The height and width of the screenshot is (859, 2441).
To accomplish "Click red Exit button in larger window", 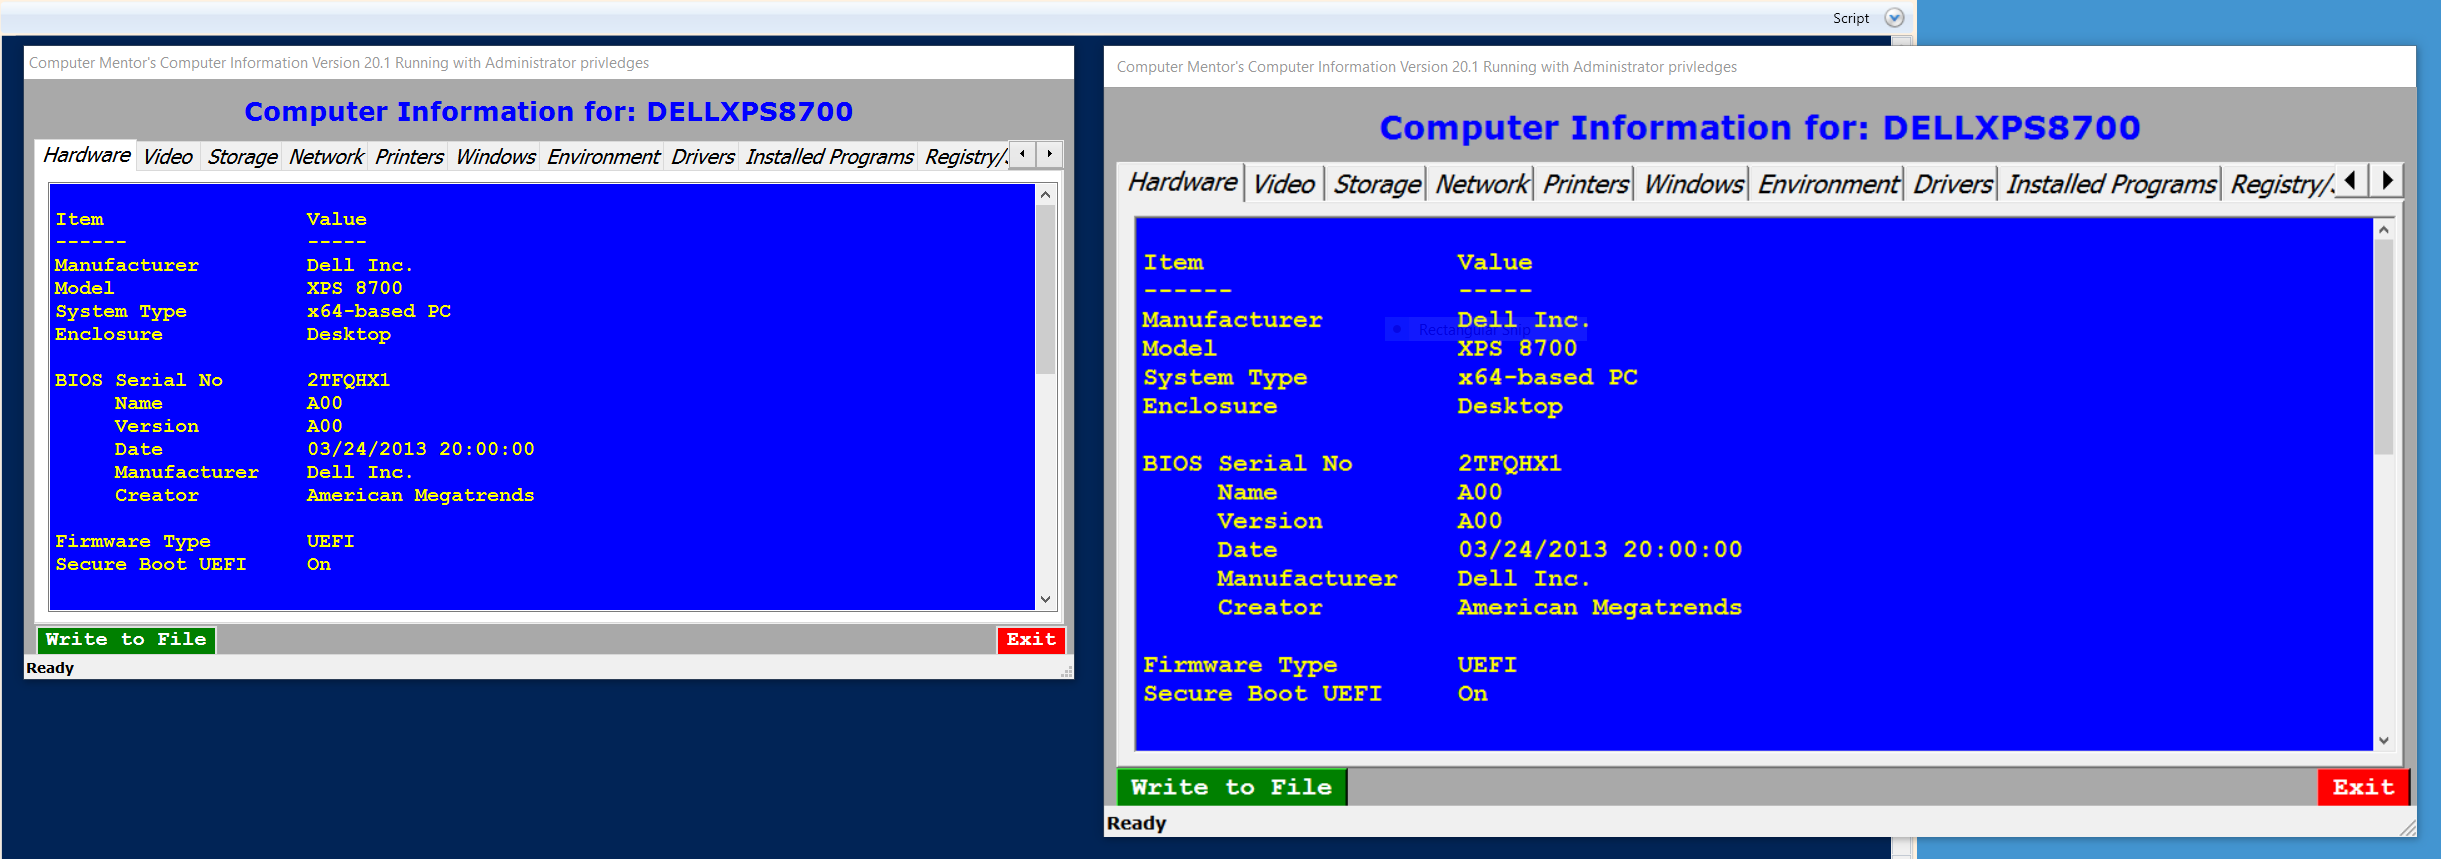I will pyautogui.click(x=2362, y=787).
